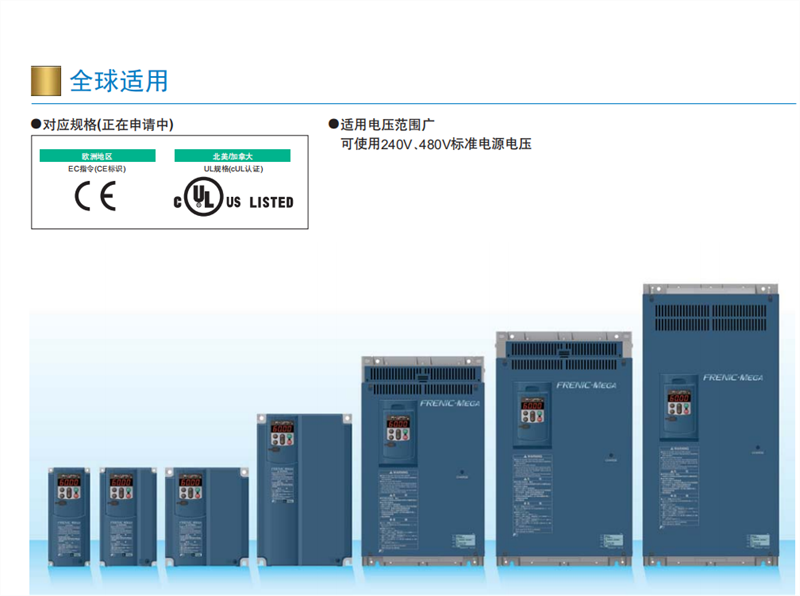Click the gold square beside 全球适用
This screenshot has height=596, width=800.
pos(46,81)
